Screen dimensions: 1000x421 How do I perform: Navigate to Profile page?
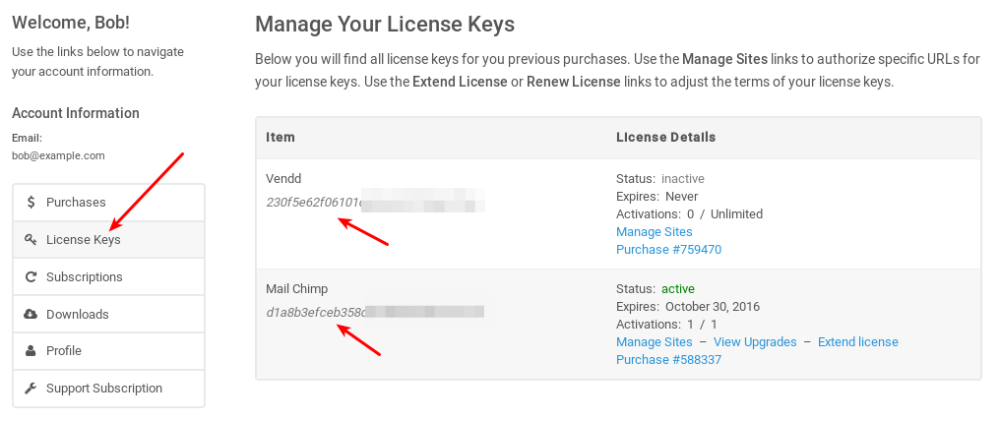point(64,351)
